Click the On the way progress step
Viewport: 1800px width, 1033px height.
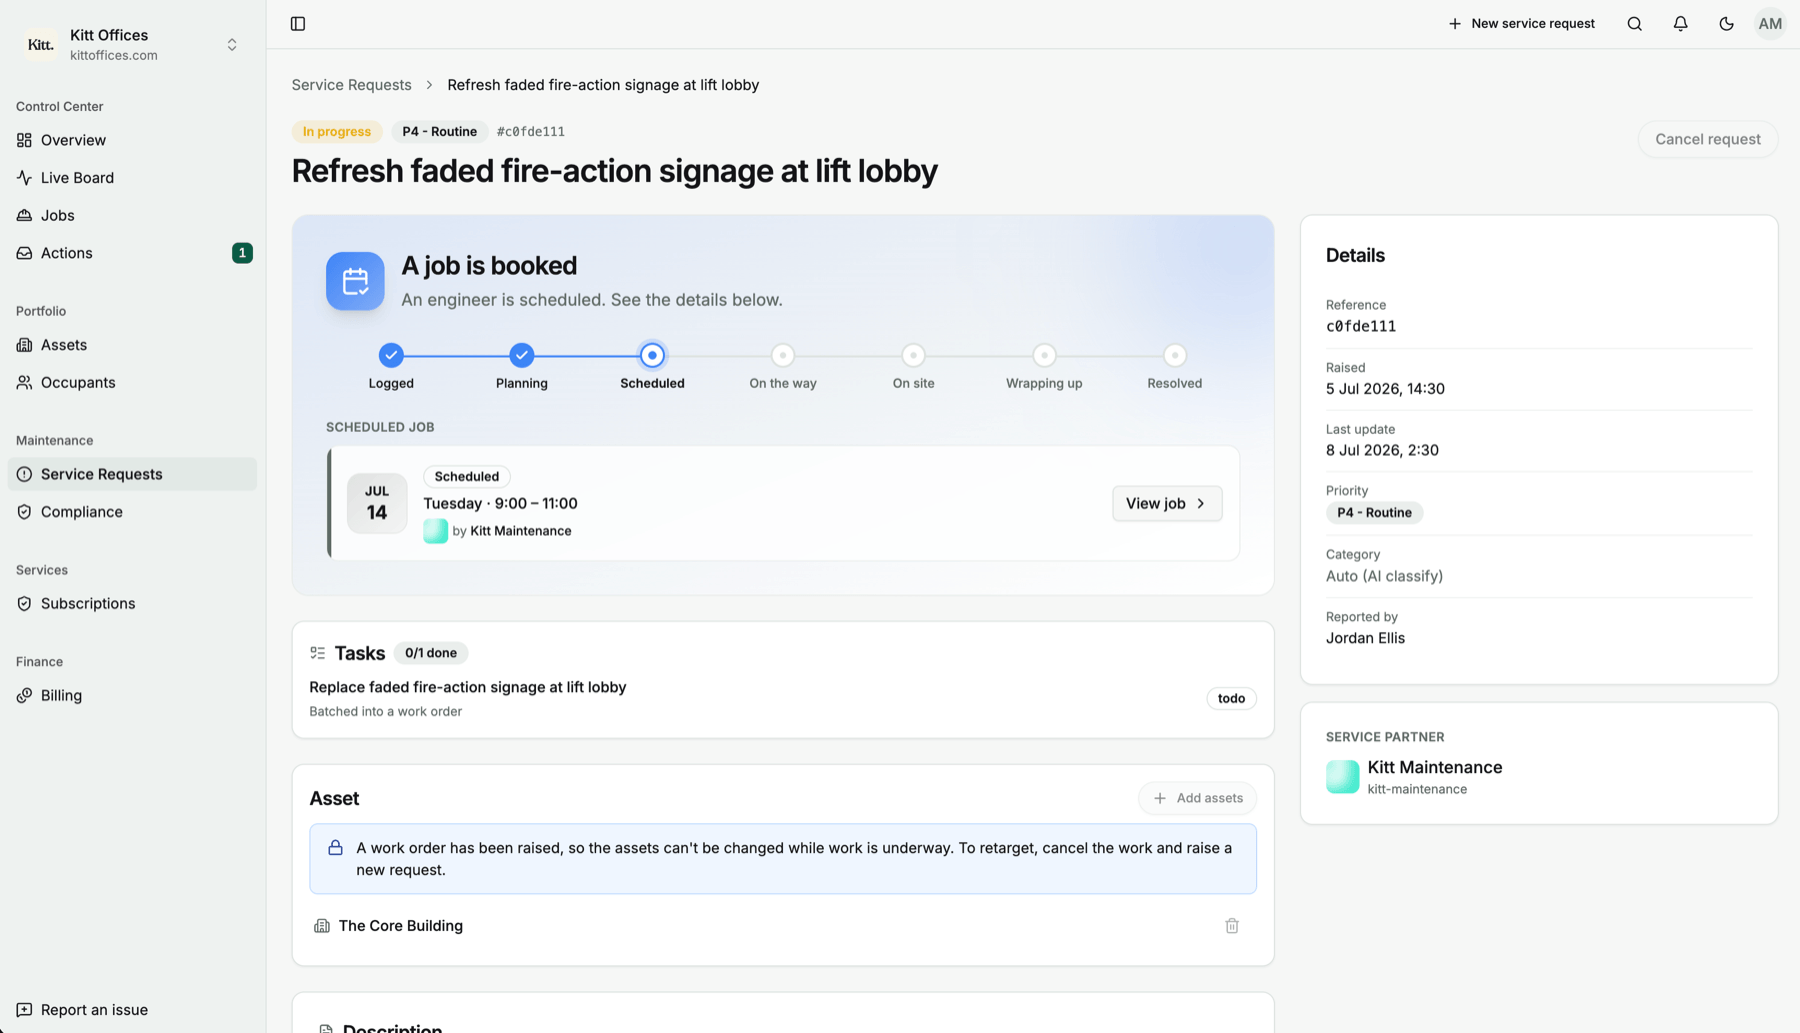coord(783,366)
